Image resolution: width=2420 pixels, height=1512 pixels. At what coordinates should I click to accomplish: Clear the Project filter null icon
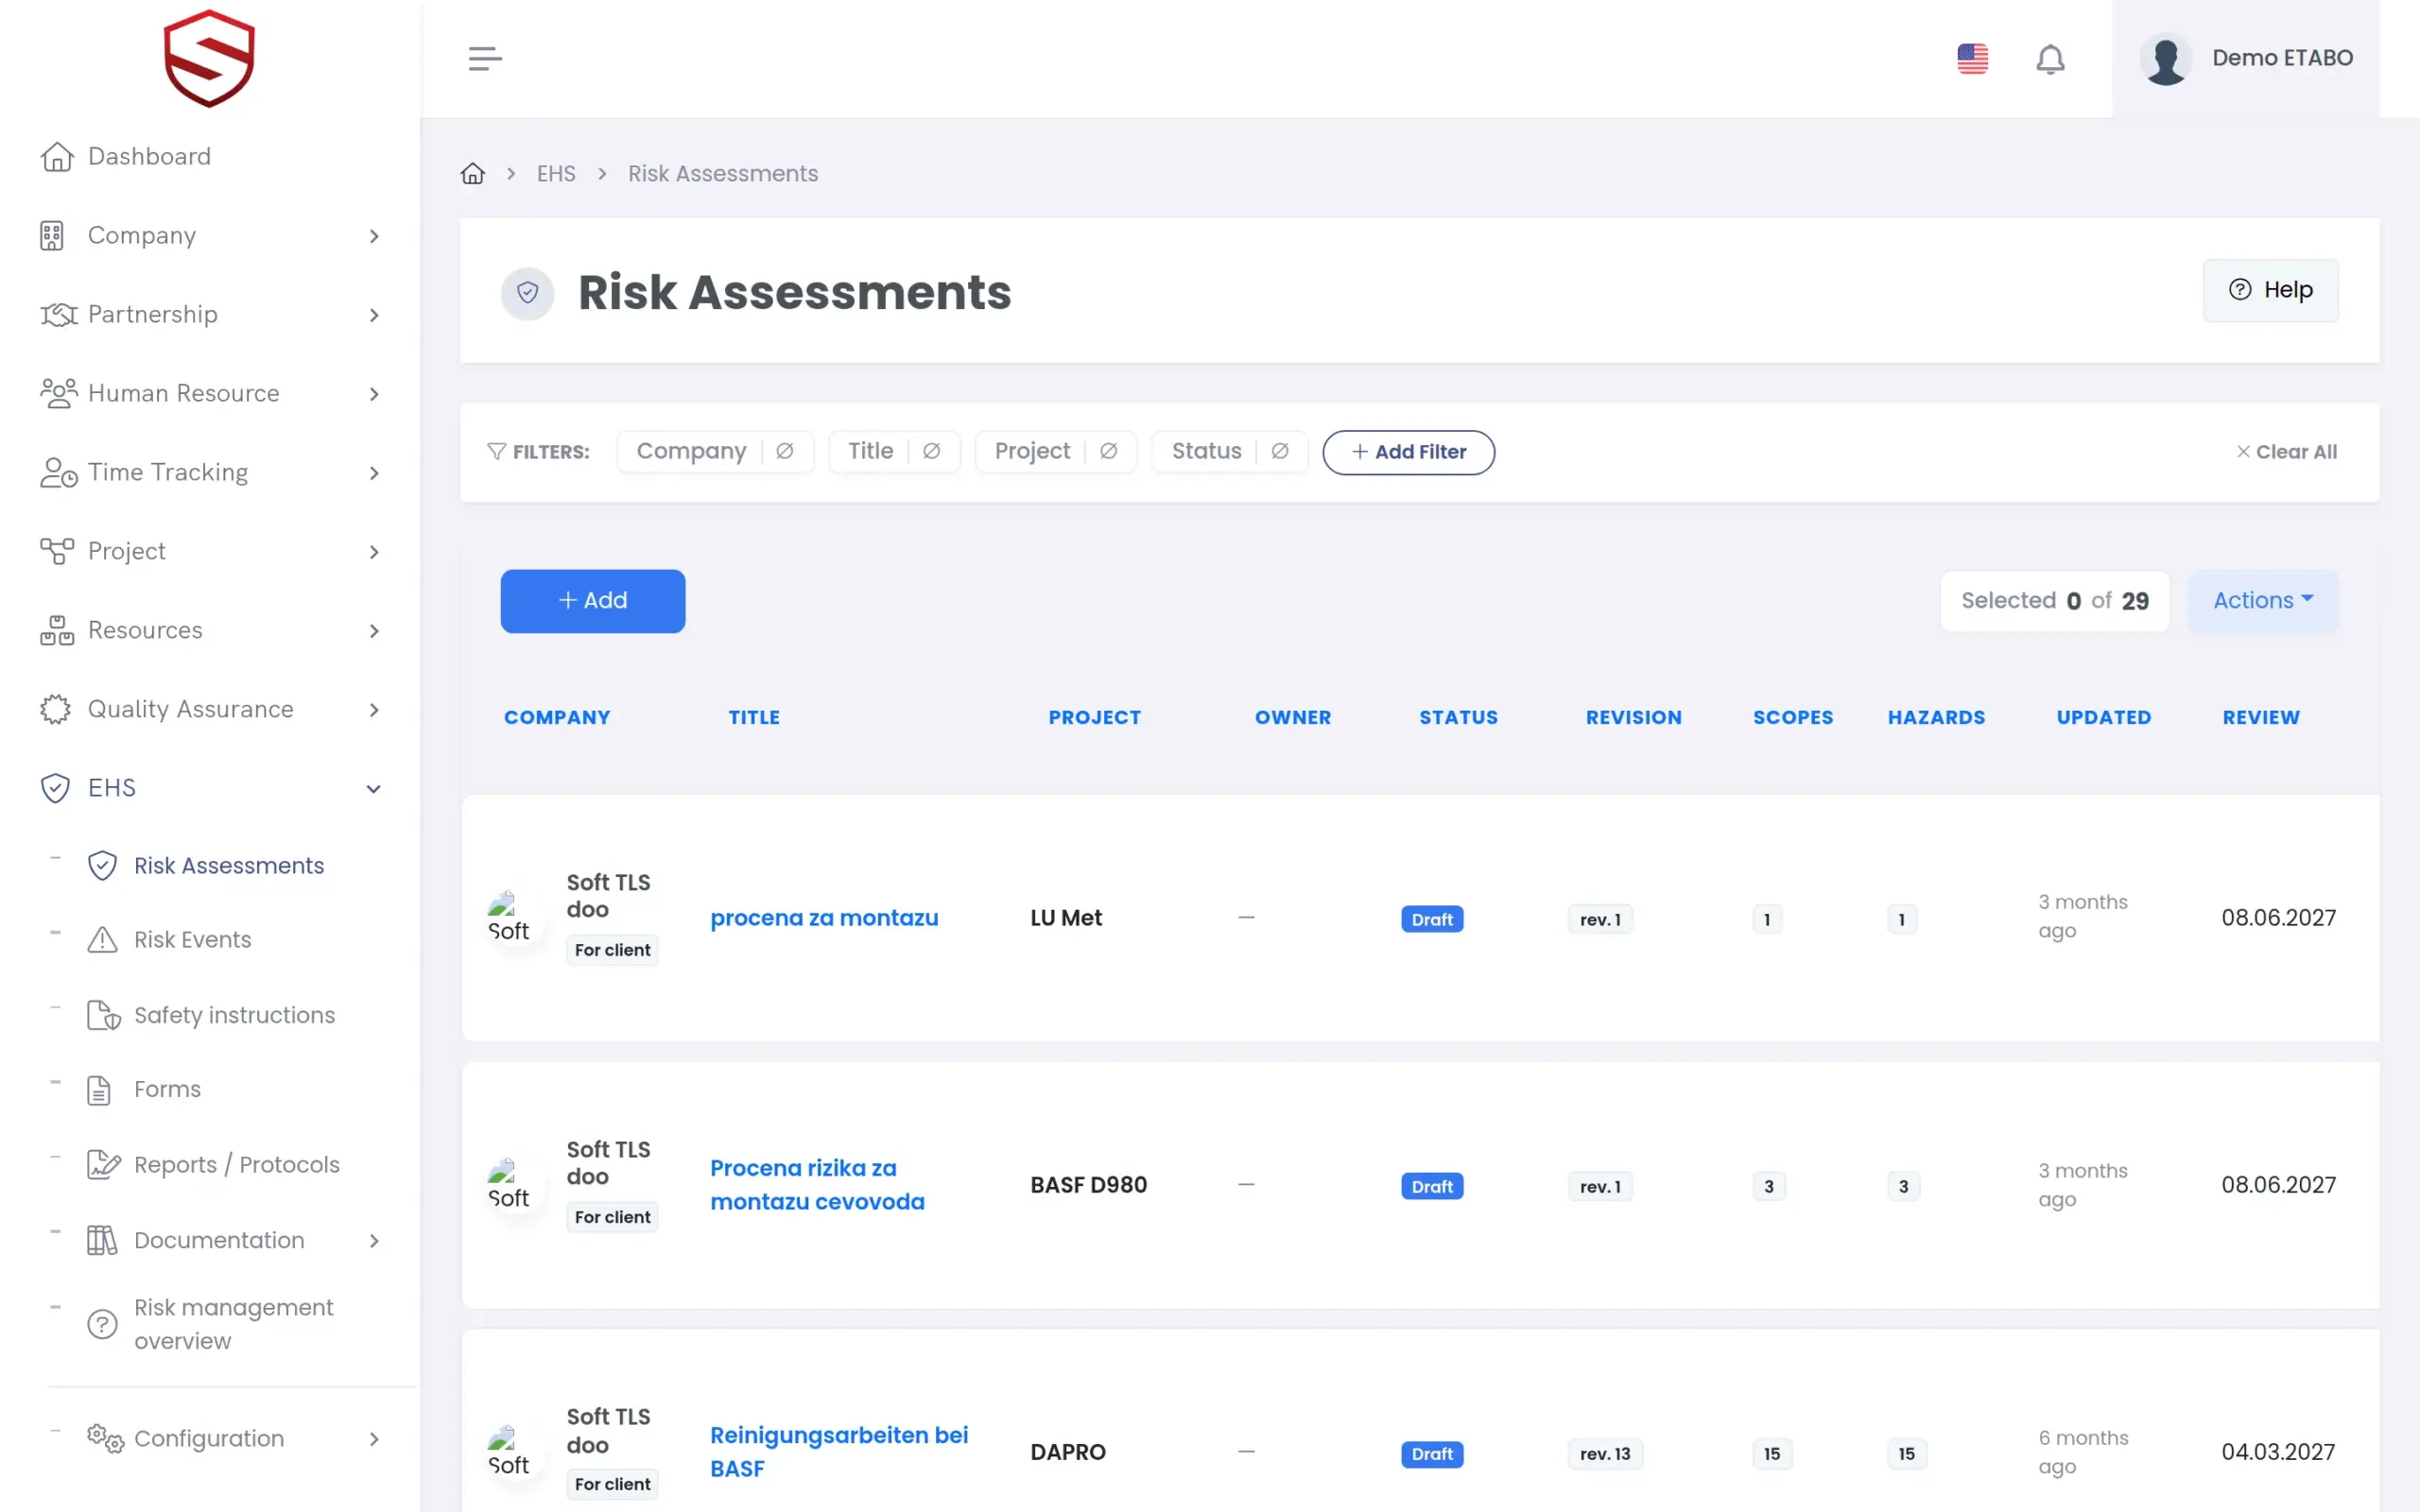1108,451
